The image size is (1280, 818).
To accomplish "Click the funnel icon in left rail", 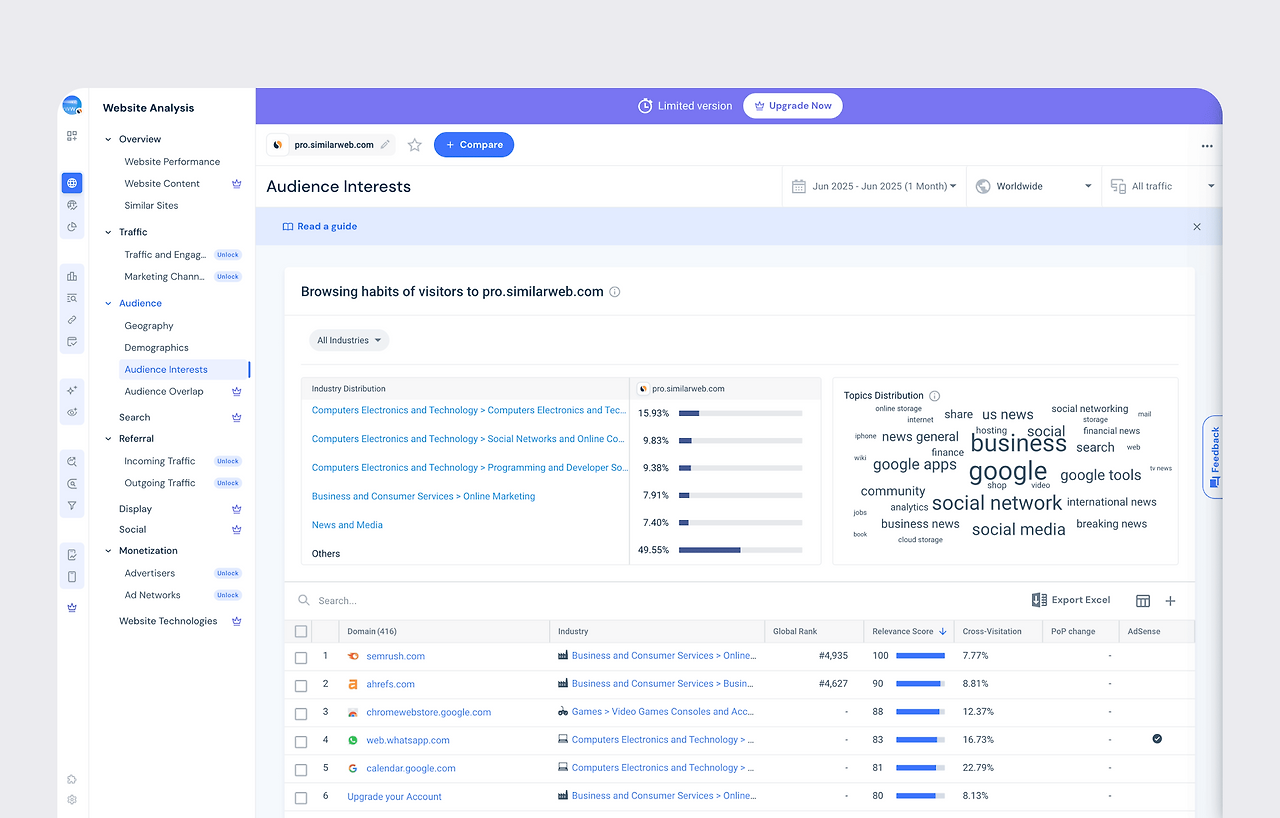I will (72, 506).
